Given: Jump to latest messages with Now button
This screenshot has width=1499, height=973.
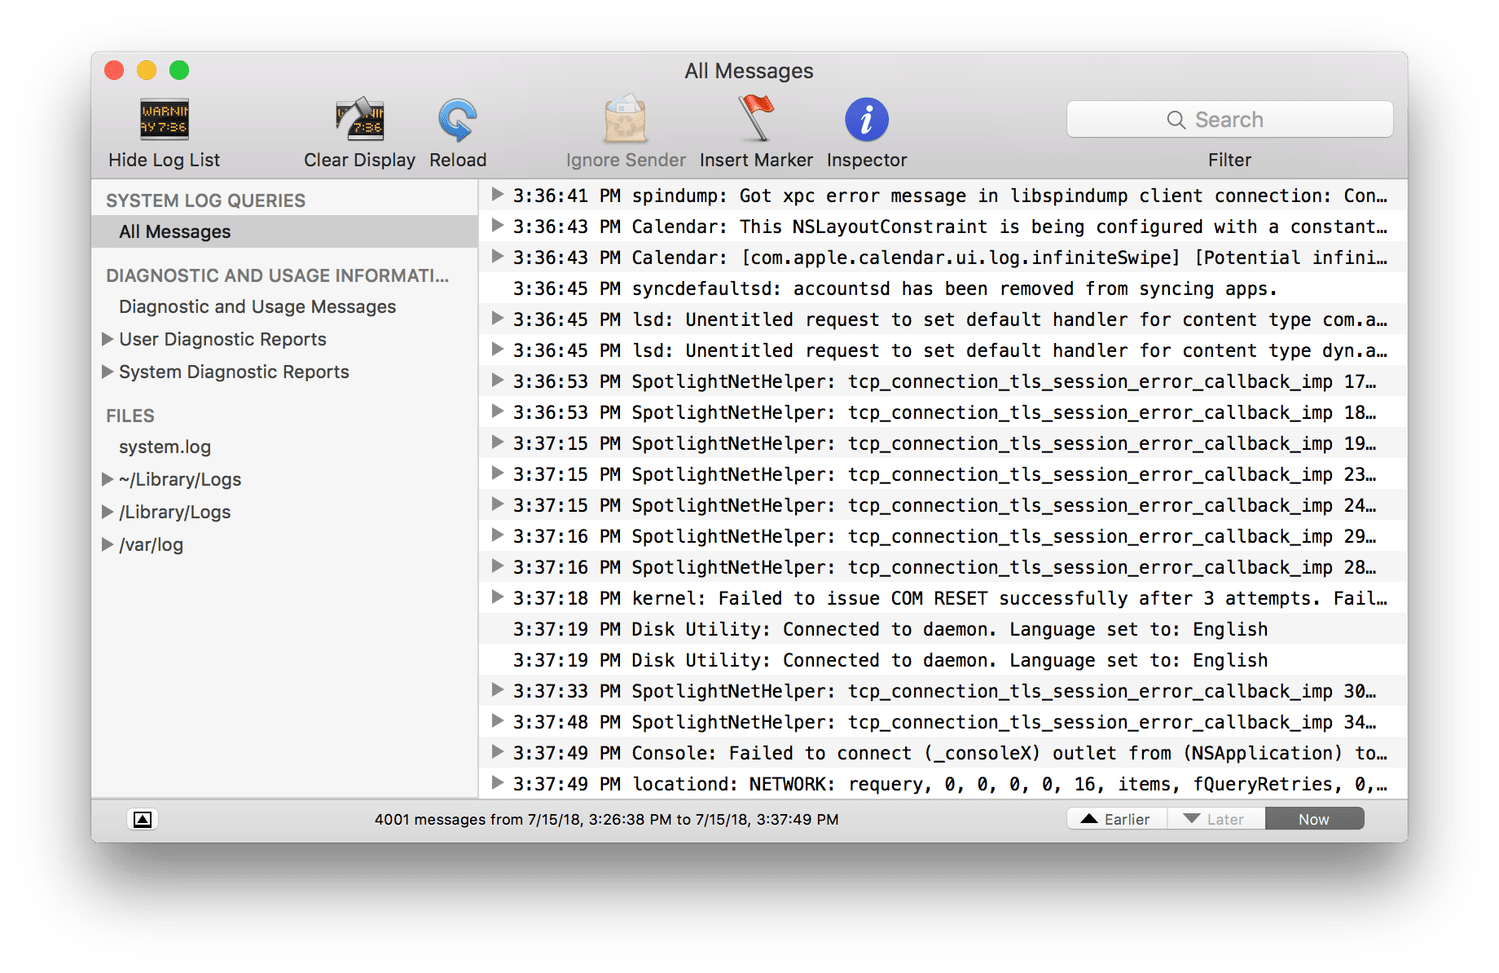Looking at the screenshot, I should point(1314,819).
